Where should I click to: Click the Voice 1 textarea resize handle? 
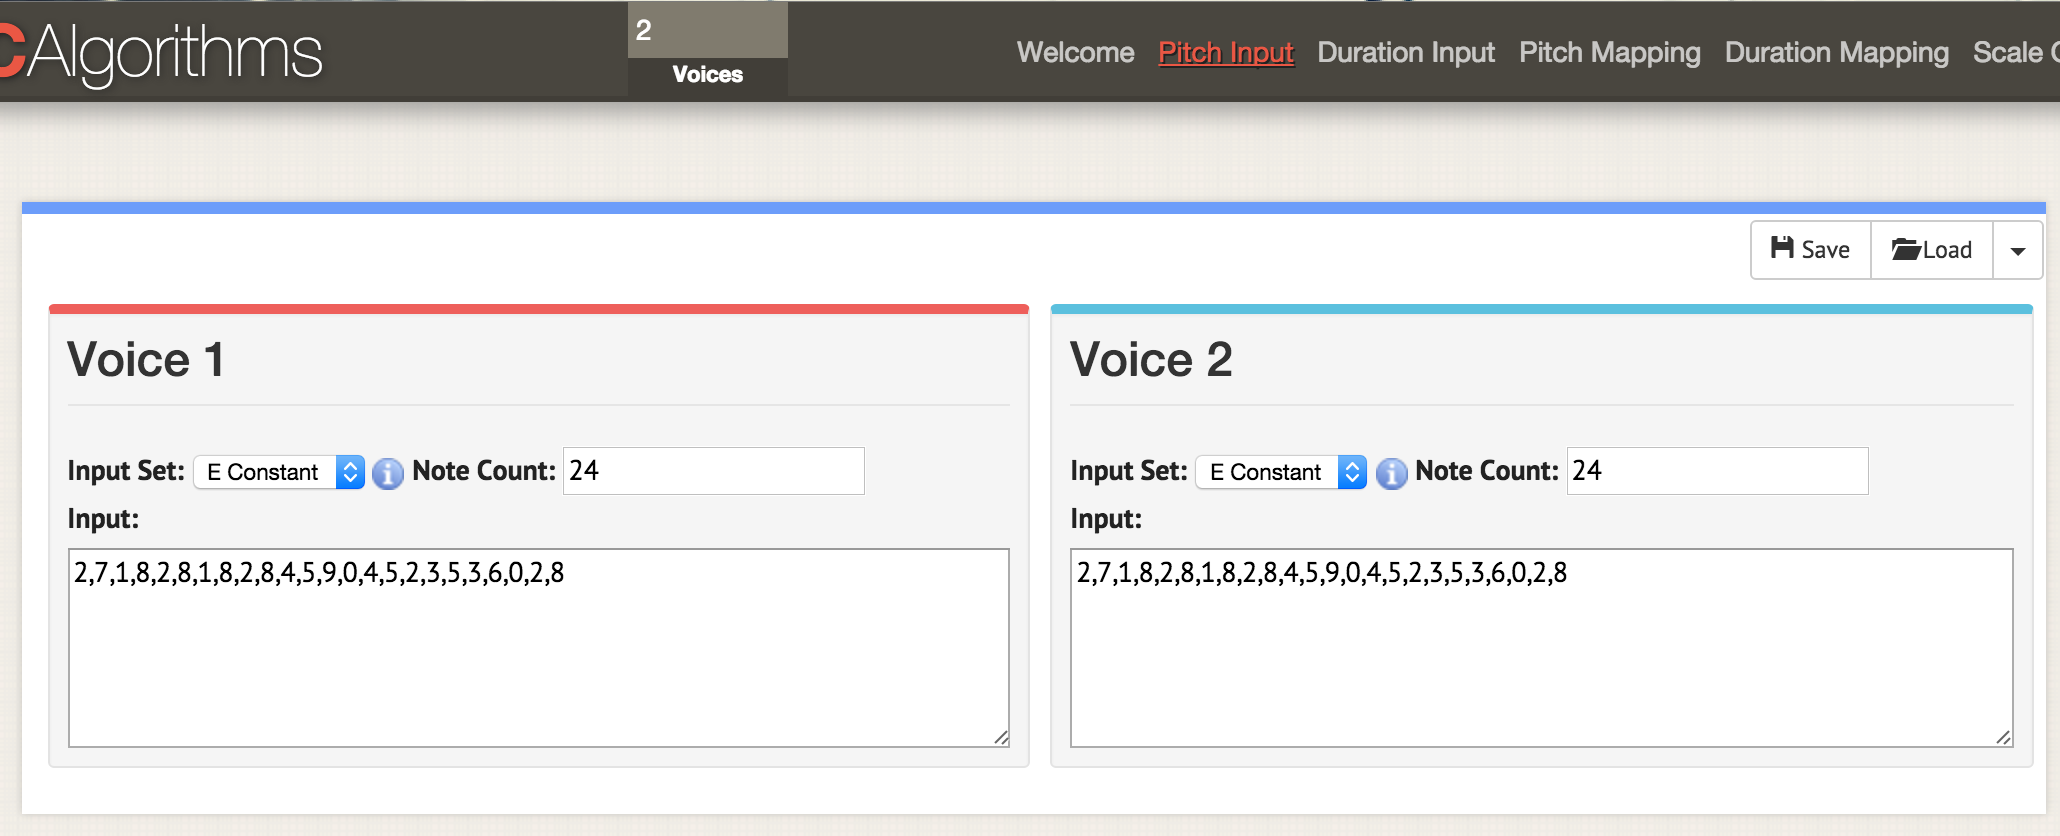pos(1001,738)
